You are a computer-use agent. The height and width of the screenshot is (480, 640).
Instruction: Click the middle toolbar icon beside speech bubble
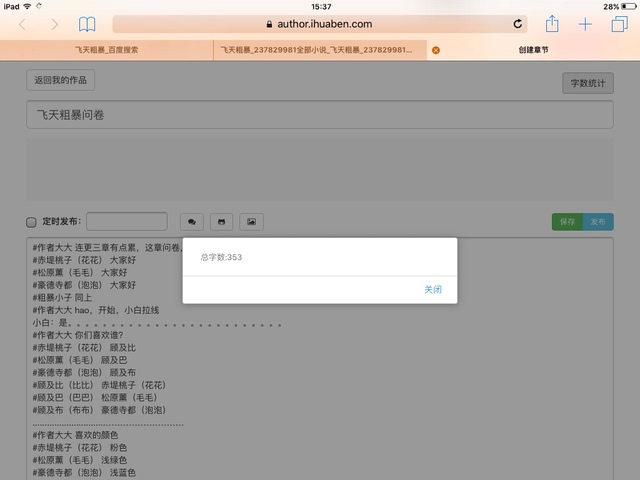pyautogui.click(x=222, y=221)
